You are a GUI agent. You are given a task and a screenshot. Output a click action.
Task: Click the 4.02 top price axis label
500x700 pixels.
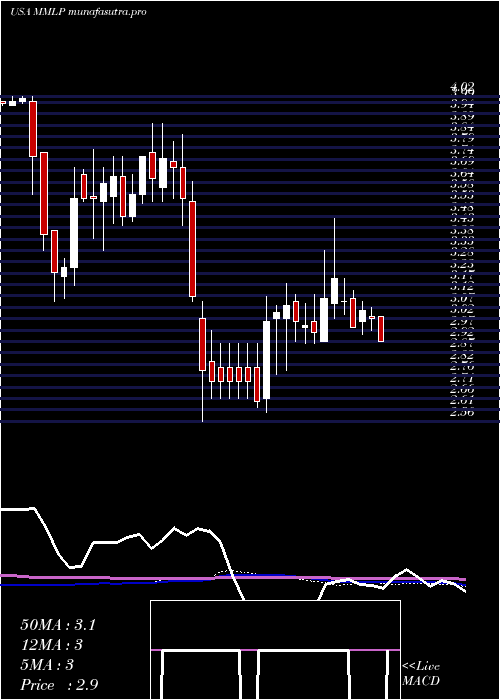point(462,86)
